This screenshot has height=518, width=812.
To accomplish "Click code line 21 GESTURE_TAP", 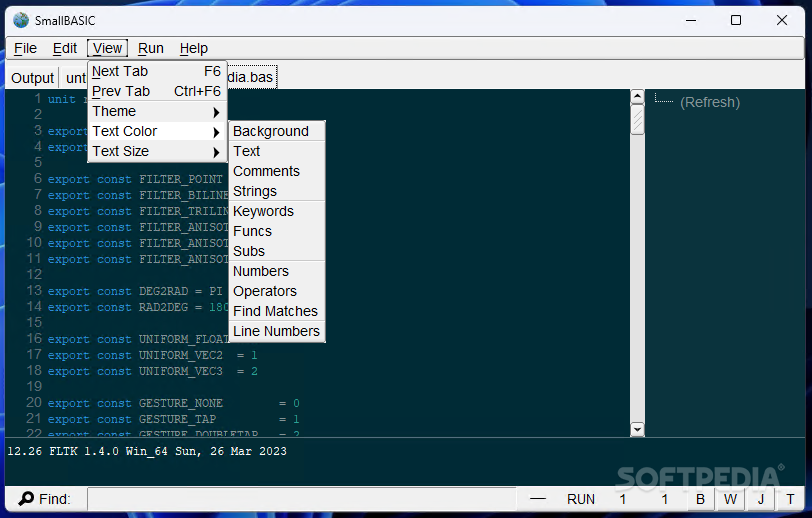I will (x=173, y=420).
